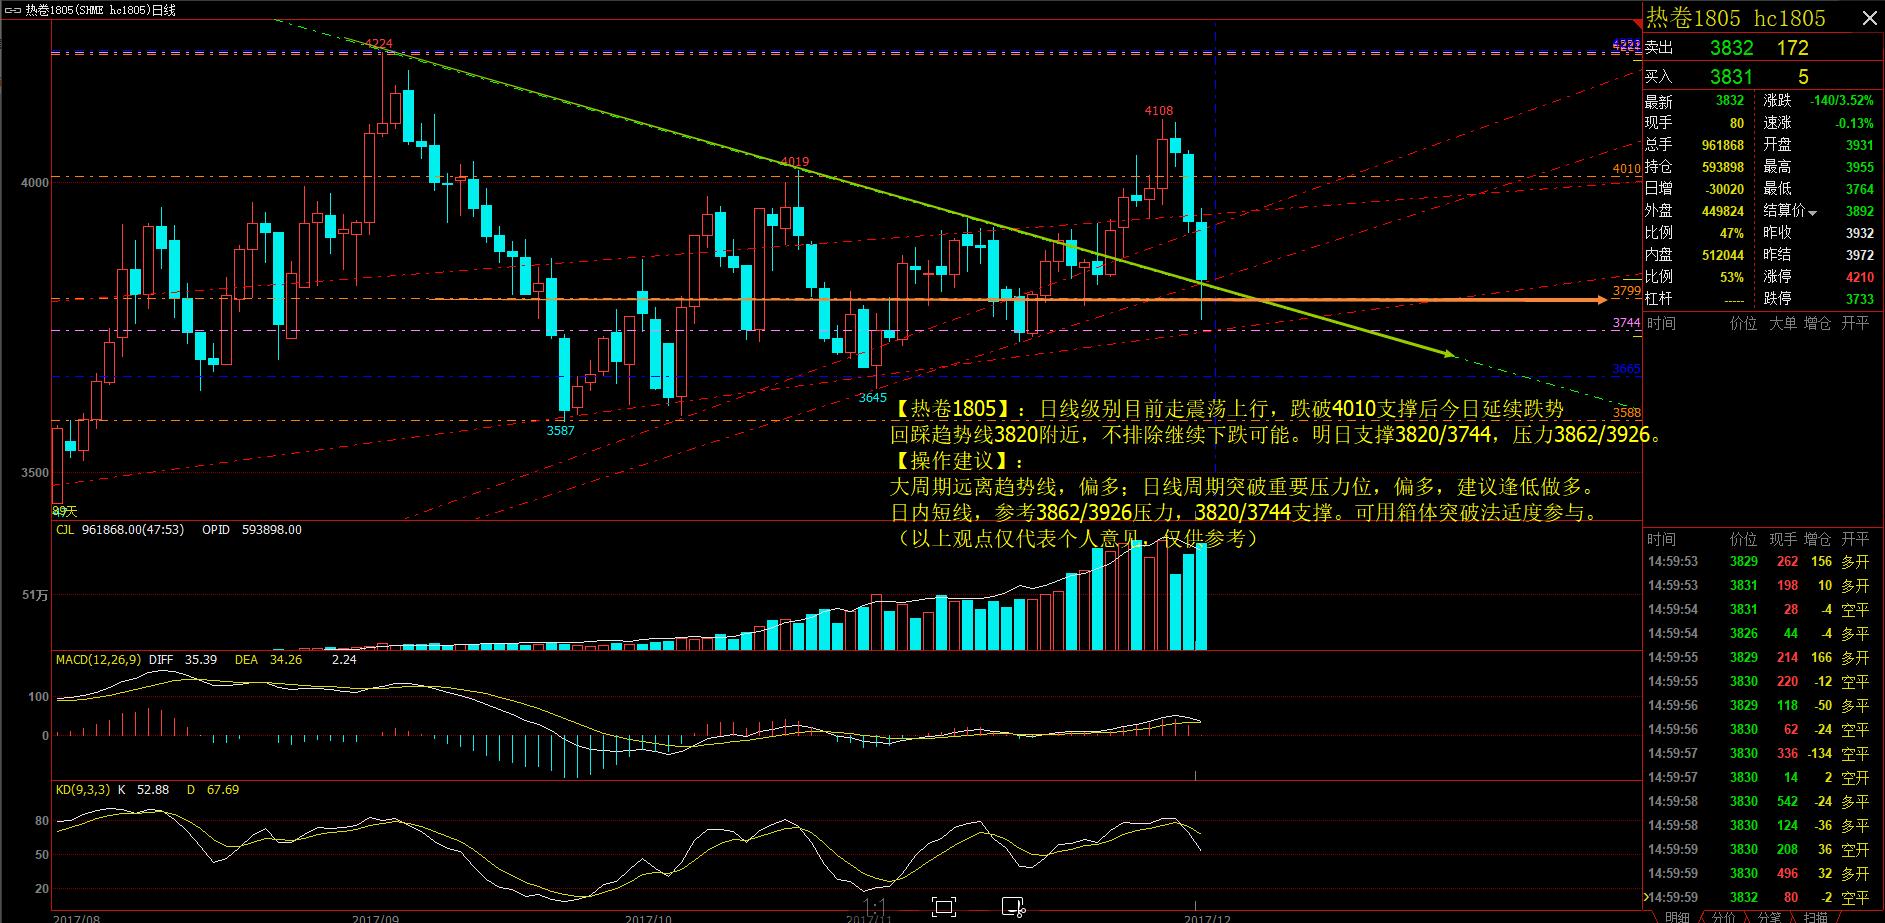The height and width of the screenshot is (923, 1885).
Task: Click the 涨停 value 4210
Action: pyautogui.click(x=1860, y=277)
